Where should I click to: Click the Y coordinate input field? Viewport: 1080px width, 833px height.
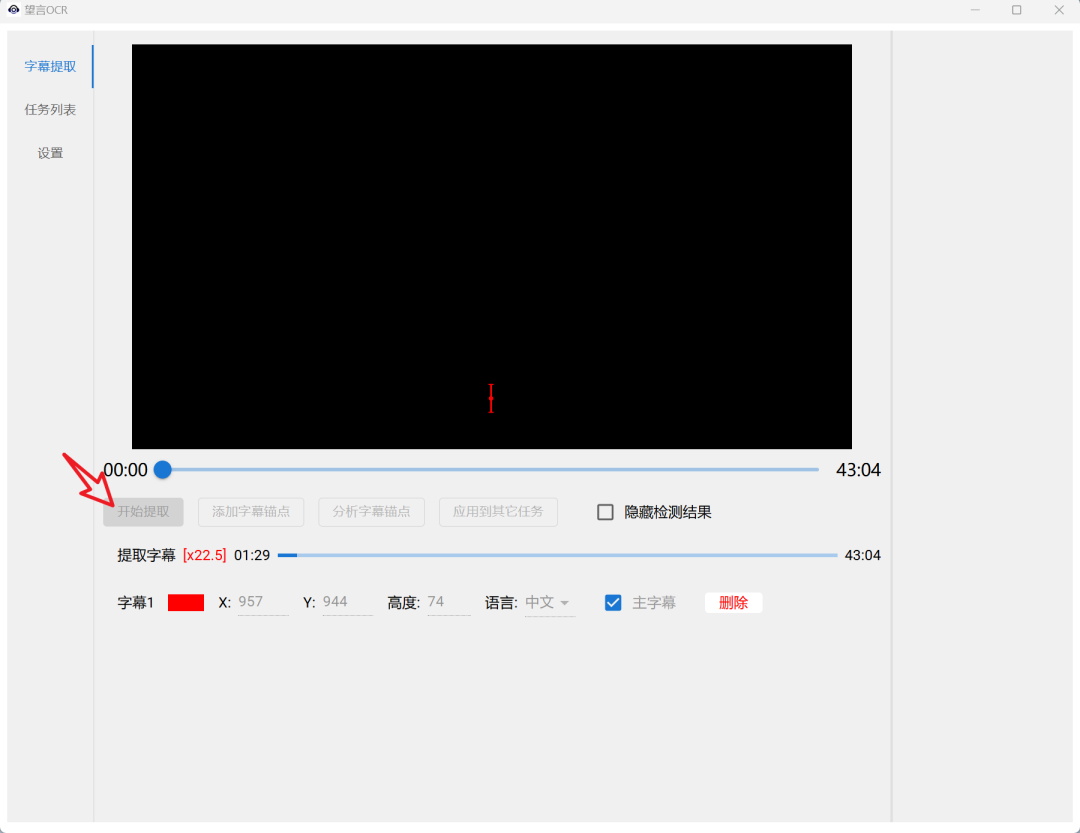346,602
